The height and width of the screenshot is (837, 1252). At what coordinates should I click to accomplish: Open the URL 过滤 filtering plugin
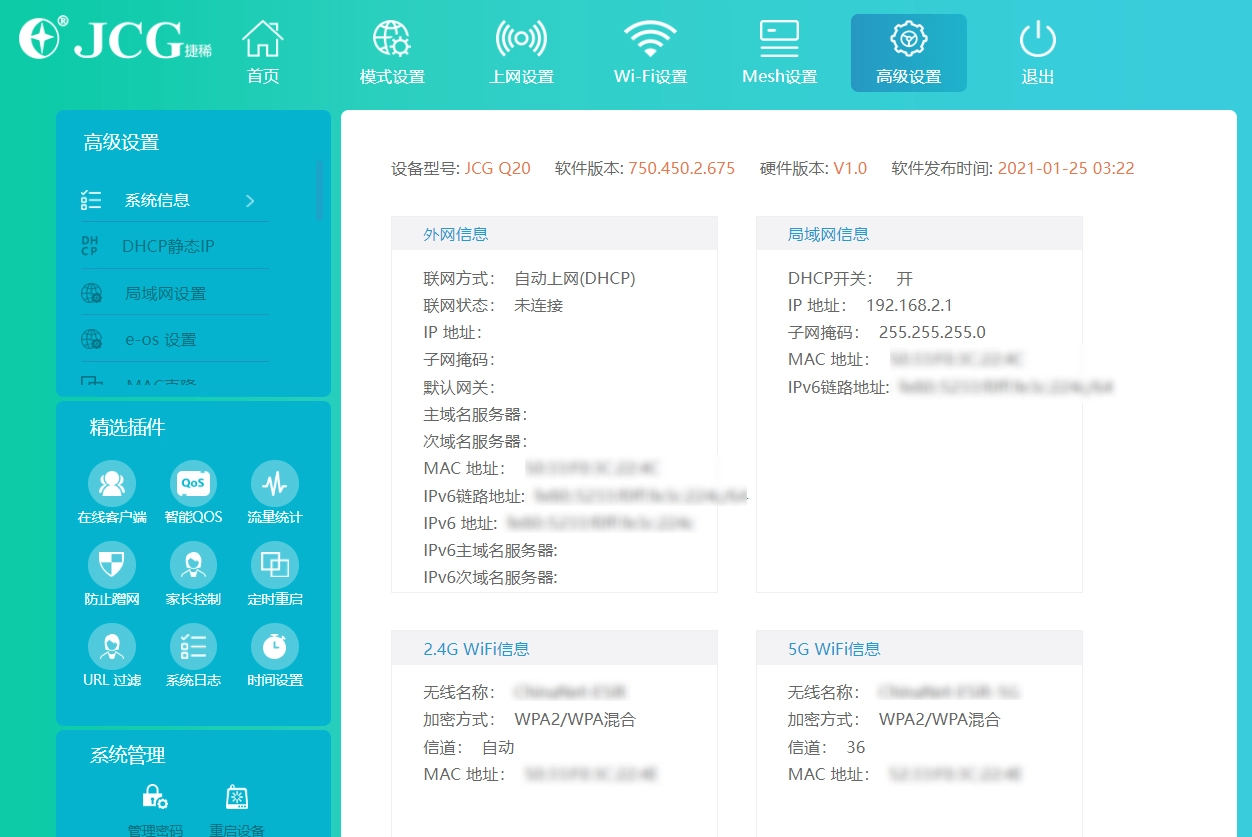tap(112, 656)
